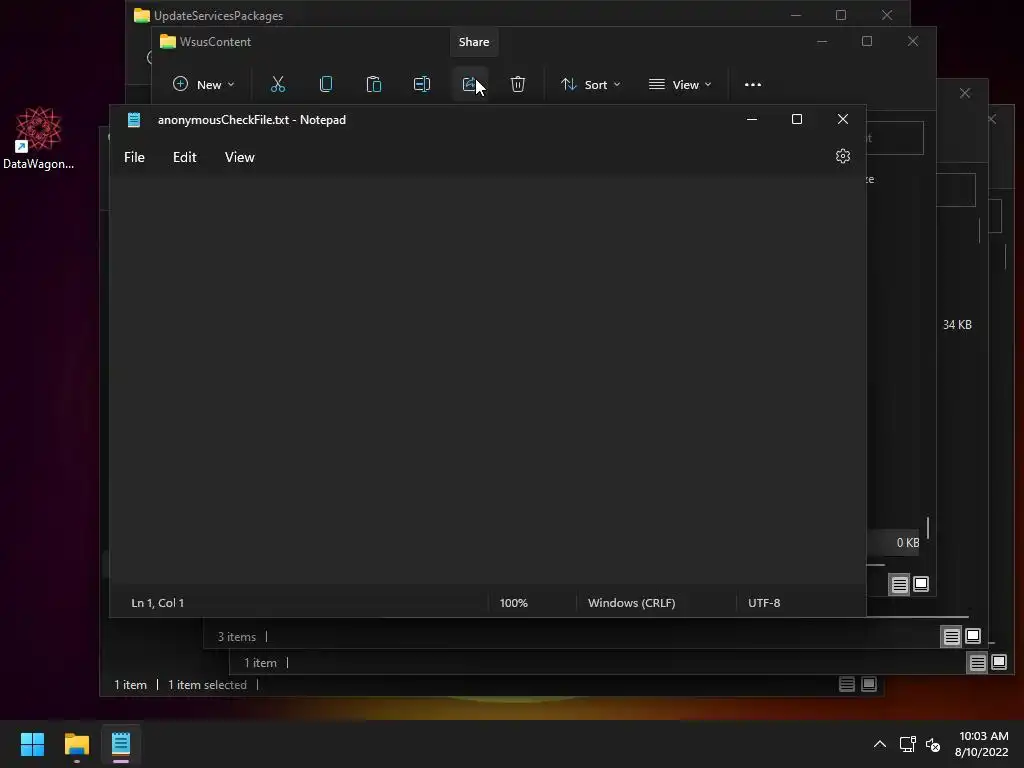Minimize the Notepad window
1024x768 pixels.
coord(752,119)
